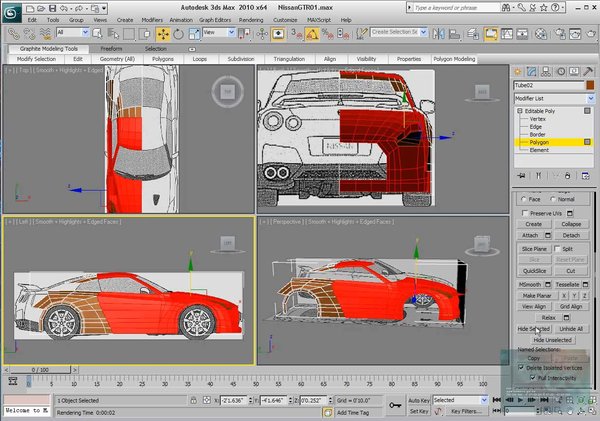This screenshot has width=600, height=421.
Task: Open the key filter Selected dropdown
Action: point(460,400)
